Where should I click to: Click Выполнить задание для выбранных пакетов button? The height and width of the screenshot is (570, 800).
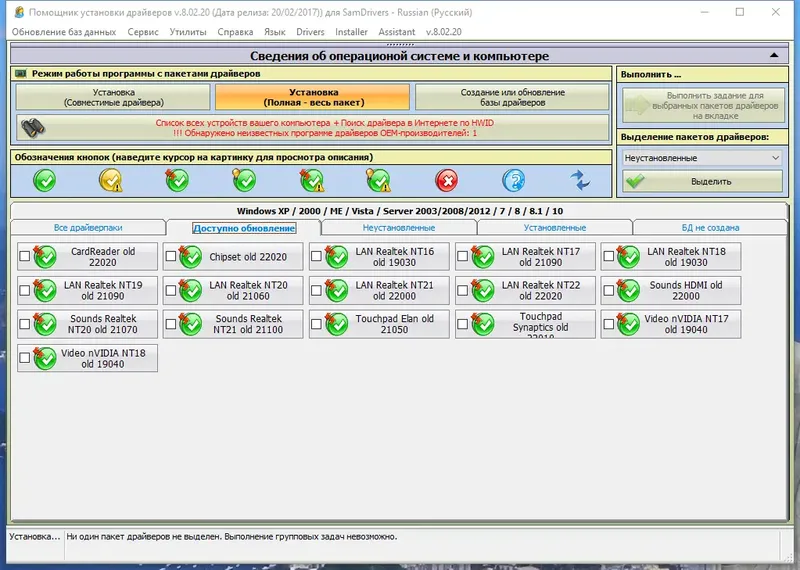pos(704,105)
